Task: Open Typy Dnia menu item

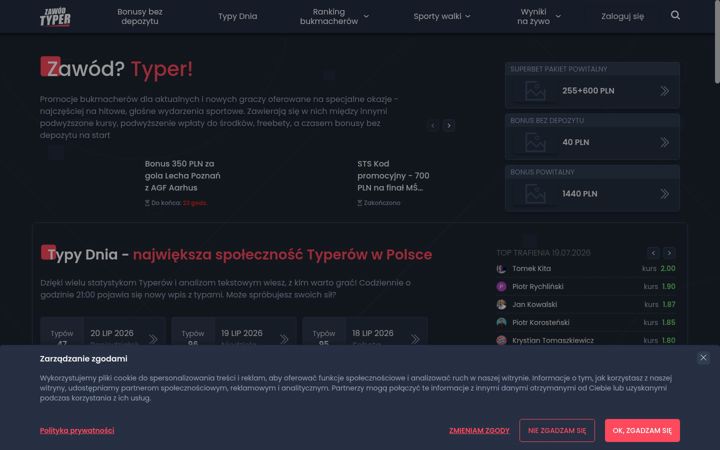Action: 237,16
